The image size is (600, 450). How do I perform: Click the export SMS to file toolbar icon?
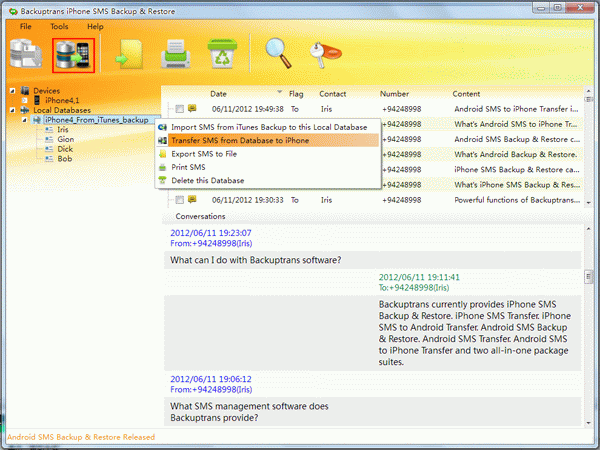[130, 55]
